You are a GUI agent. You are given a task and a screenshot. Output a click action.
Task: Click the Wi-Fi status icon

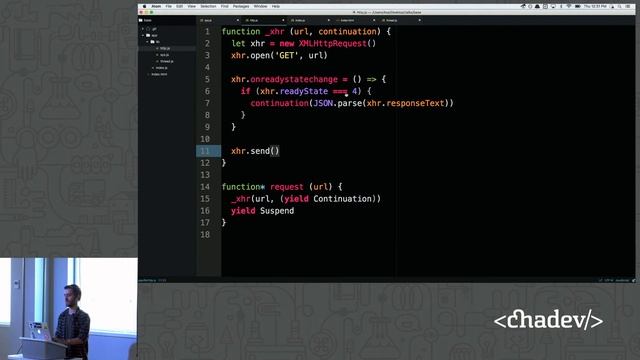569,7
